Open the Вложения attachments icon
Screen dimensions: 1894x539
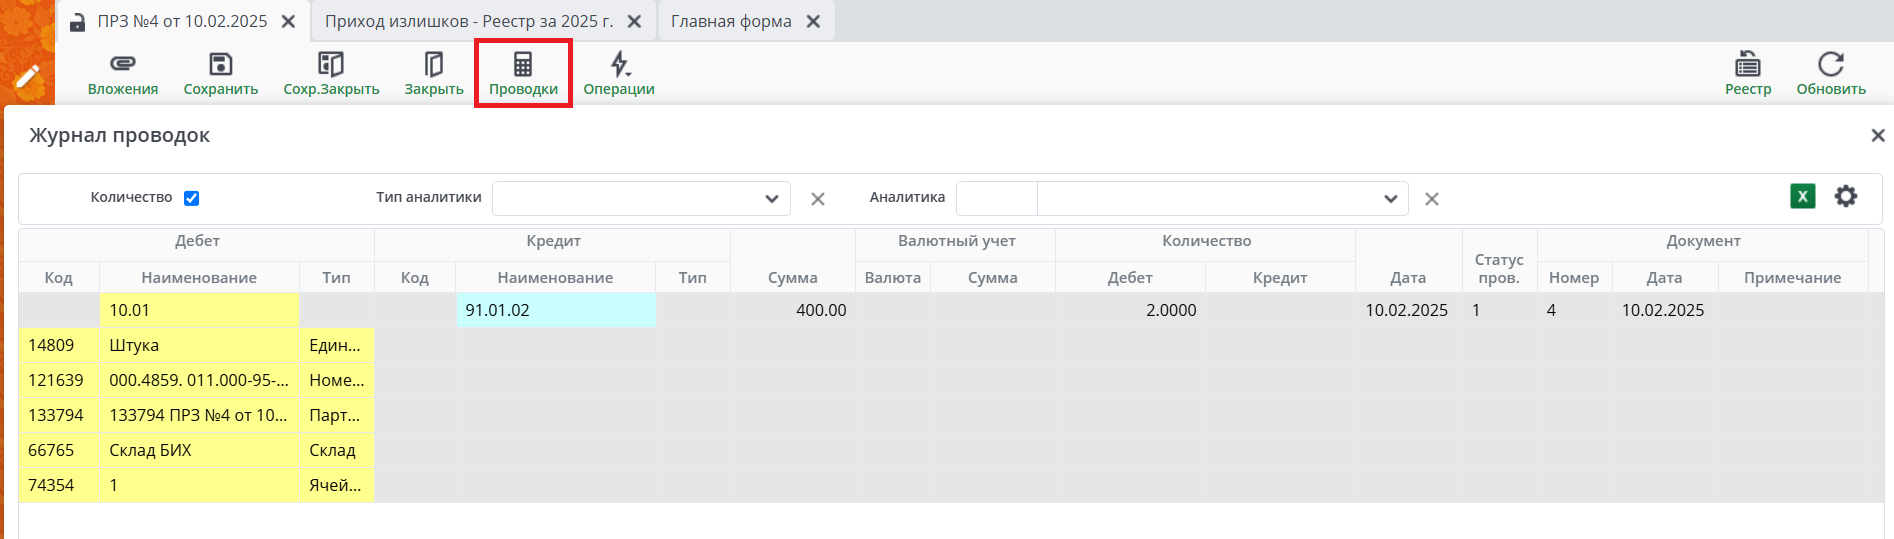pos(122,65)
